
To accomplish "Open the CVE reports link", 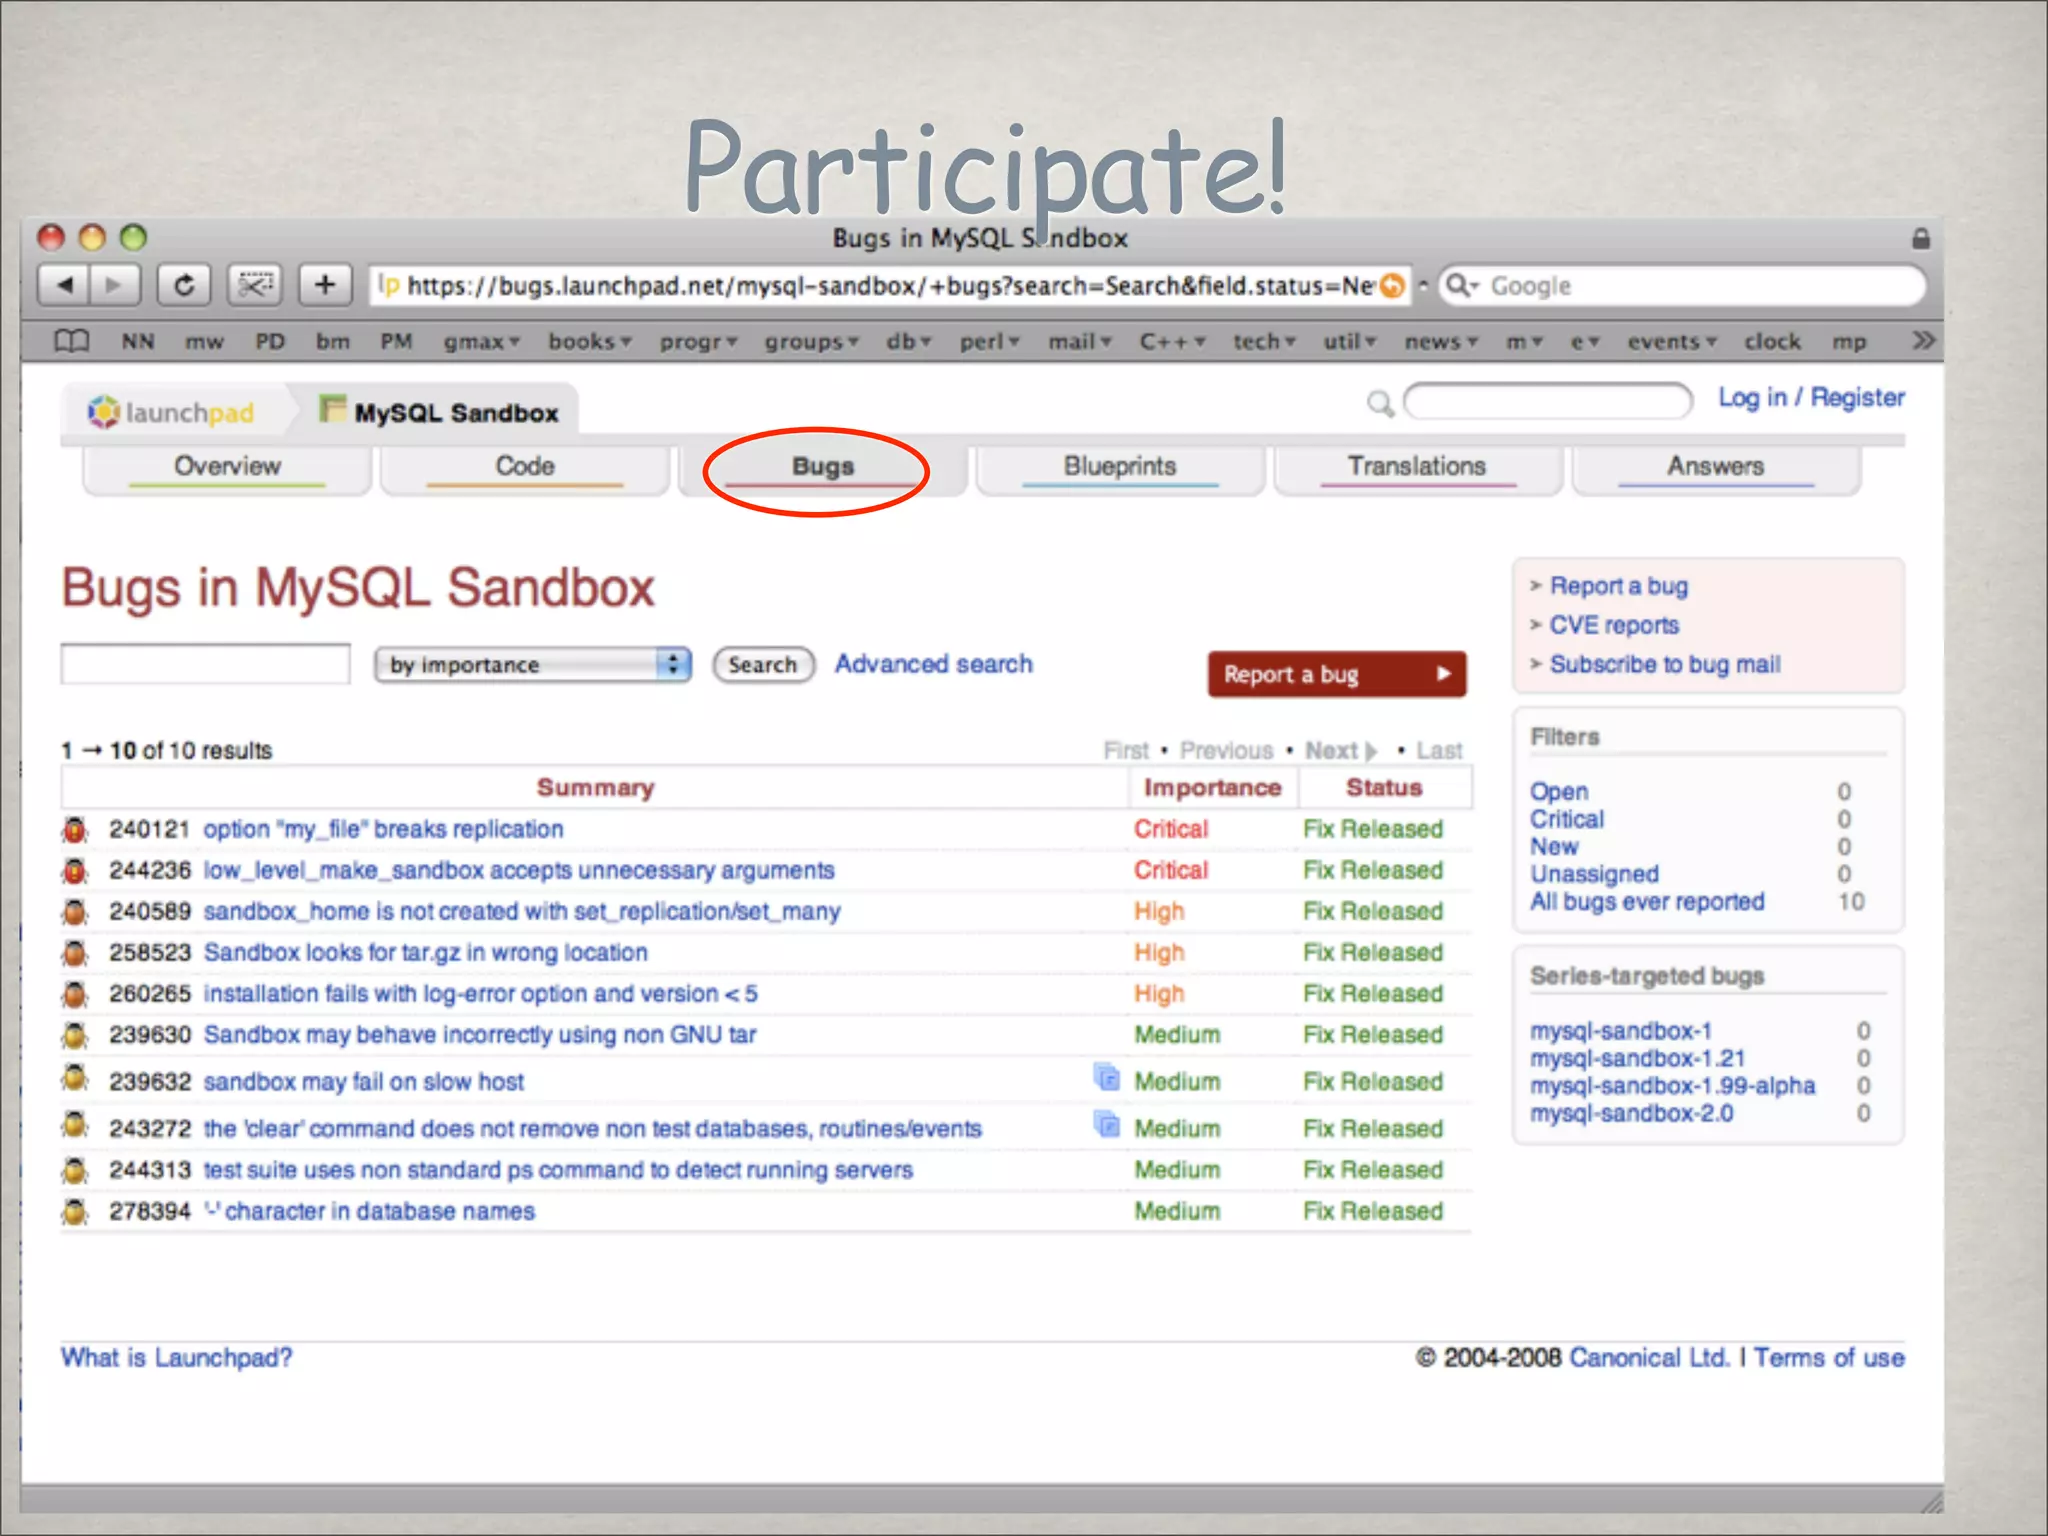I will (x=1614, y=626).
